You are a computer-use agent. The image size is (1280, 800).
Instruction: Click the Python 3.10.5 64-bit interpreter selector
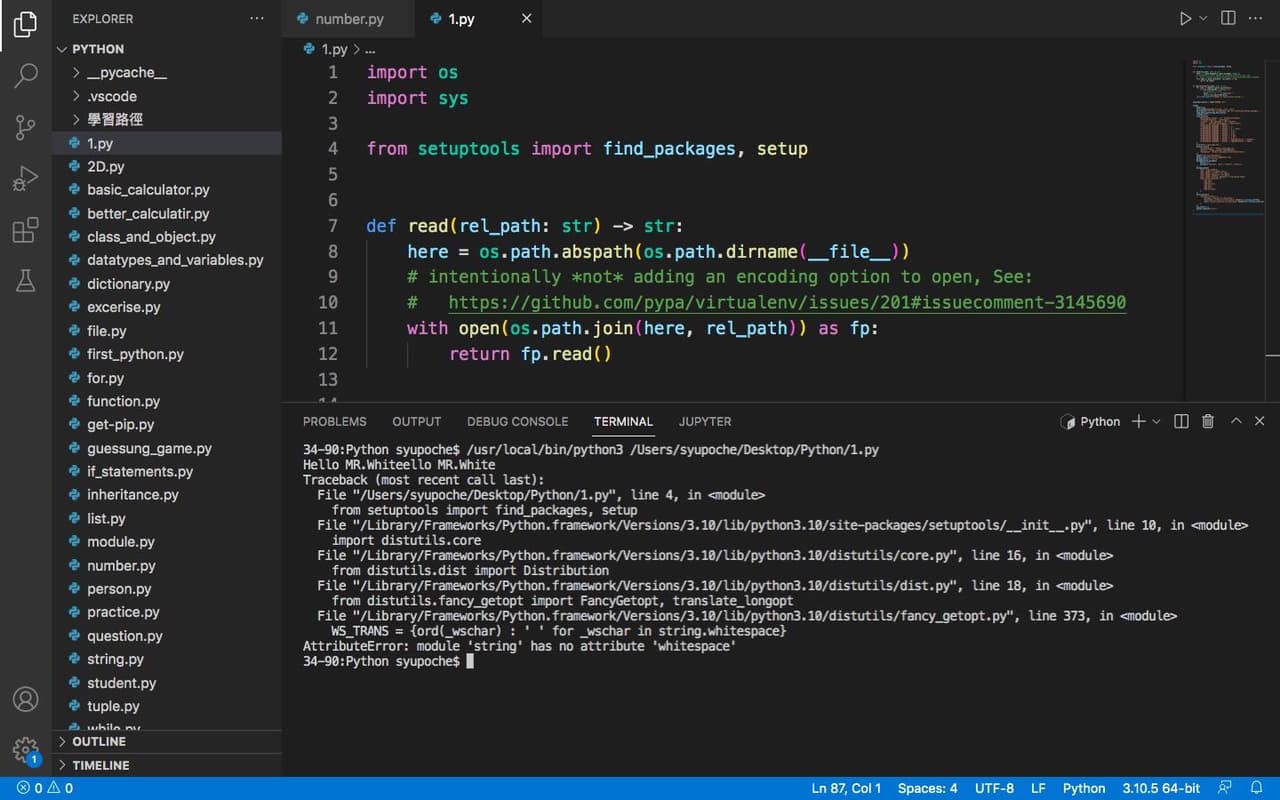pos(1160,788)
